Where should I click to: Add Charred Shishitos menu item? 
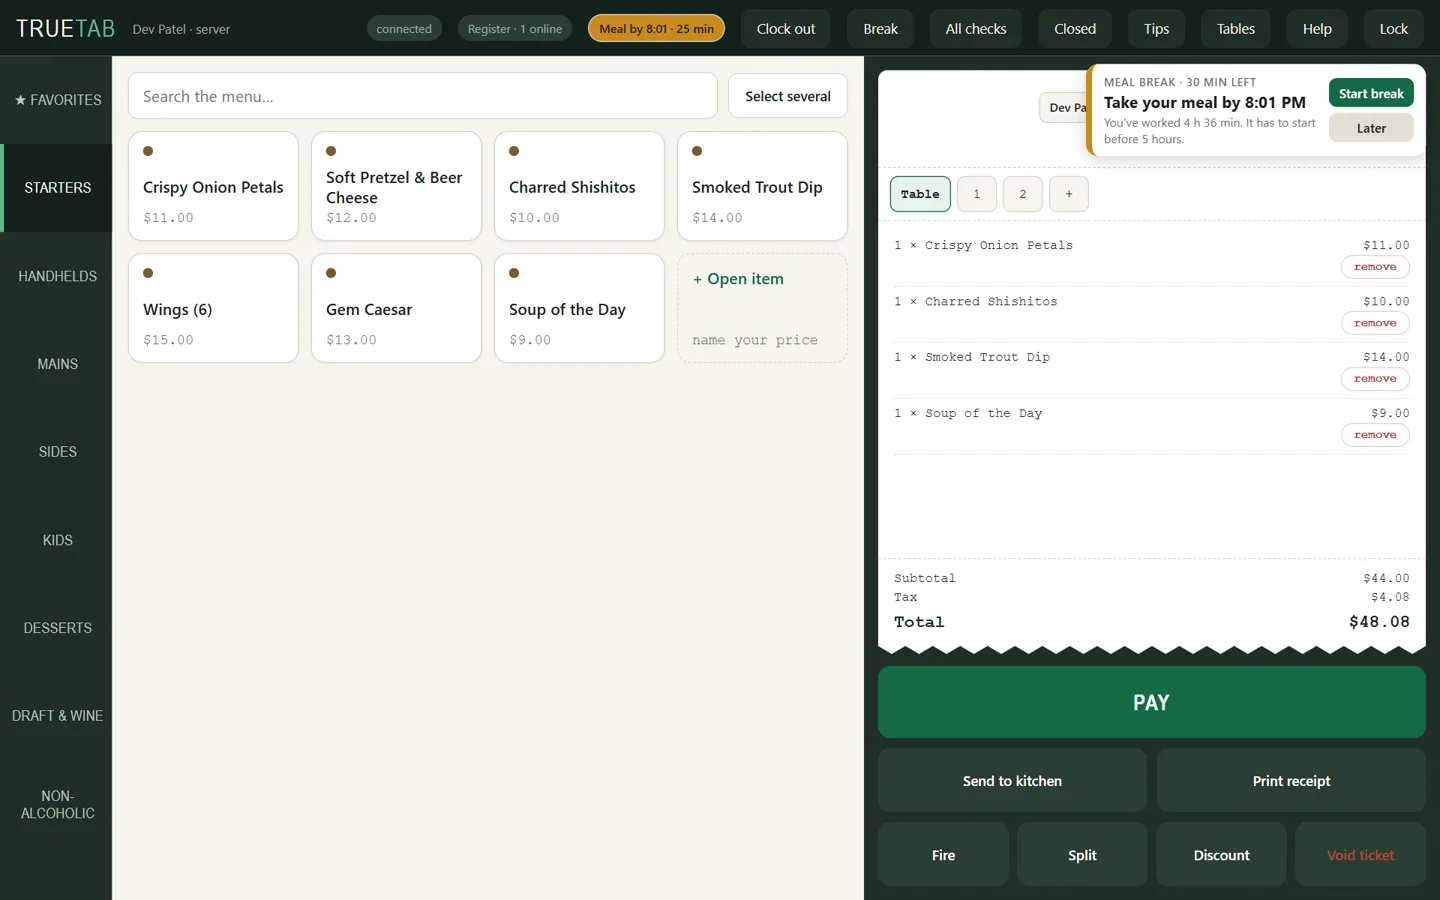pyautogui.click(x=579, y=186)
